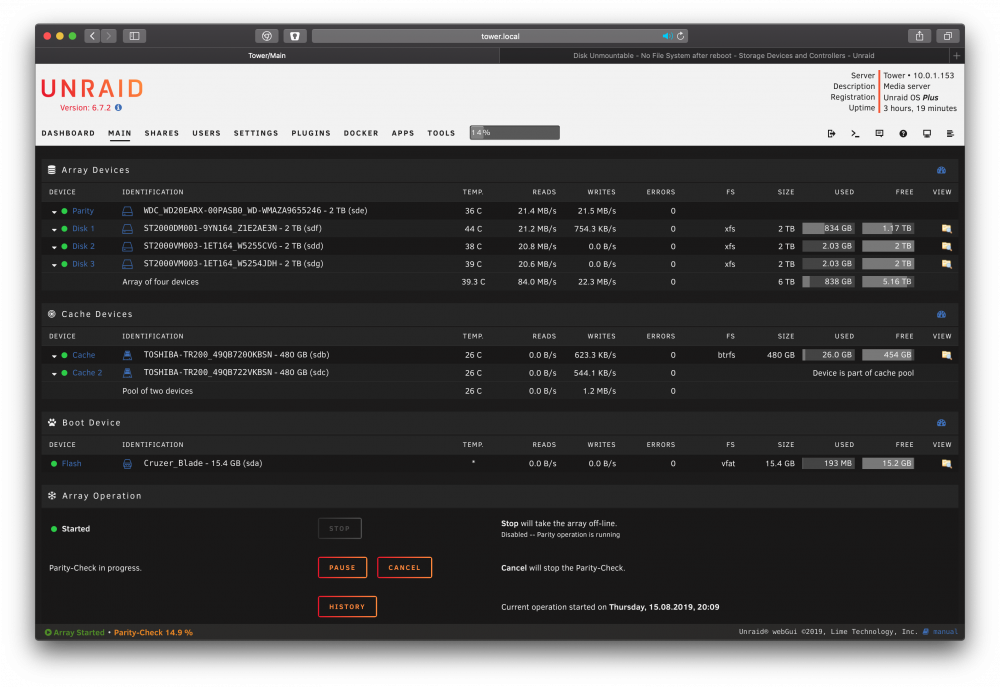Open the Parity device link
This screenshot has height=687, width=1000.
[x=83, y=211]
